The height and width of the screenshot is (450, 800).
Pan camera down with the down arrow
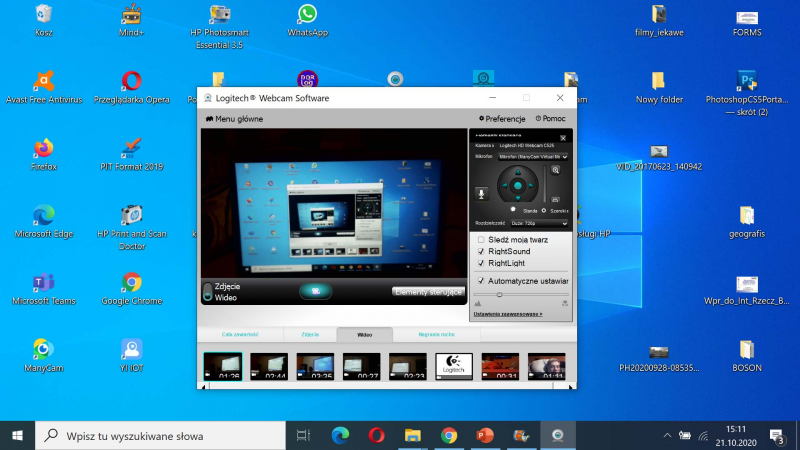coord(518,198)
